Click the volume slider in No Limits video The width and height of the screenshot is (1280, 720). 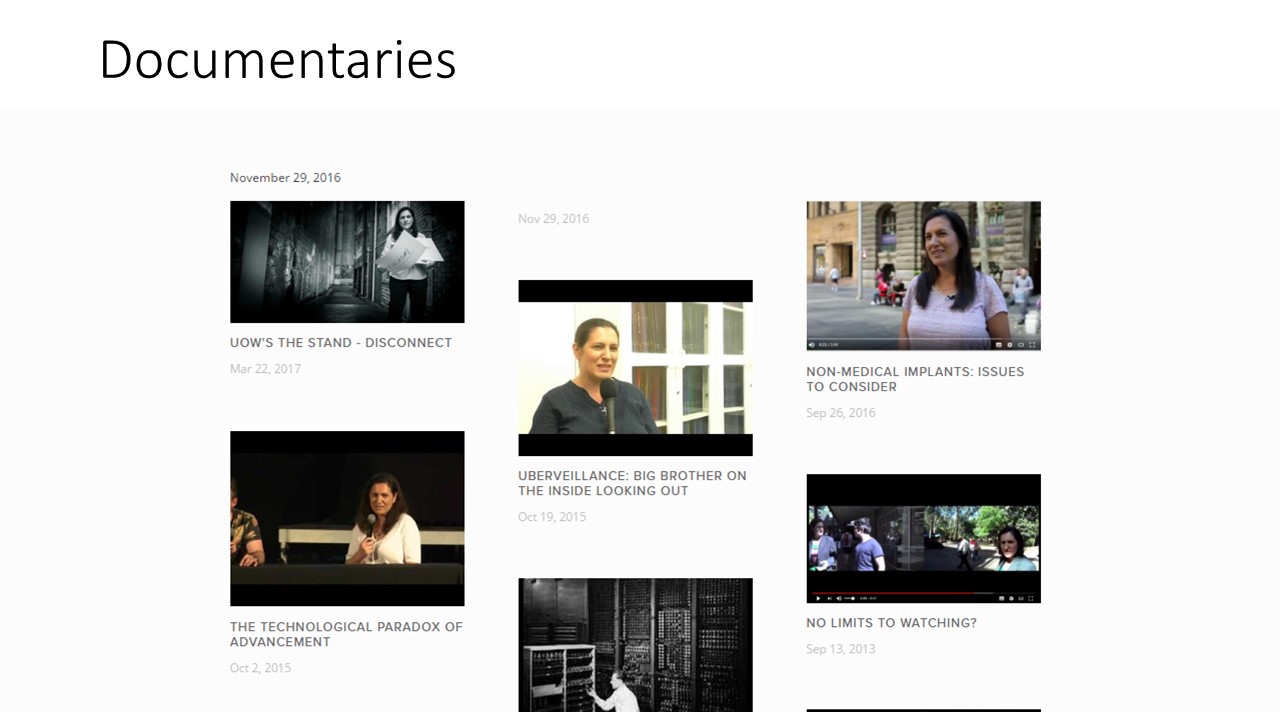[x=850, y=598]
